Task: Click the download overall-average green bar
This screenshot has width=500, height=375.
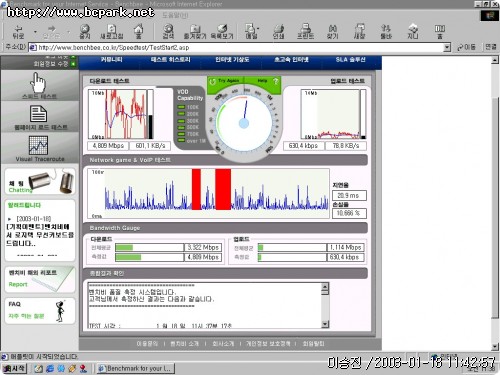Action: coord(124,247)
